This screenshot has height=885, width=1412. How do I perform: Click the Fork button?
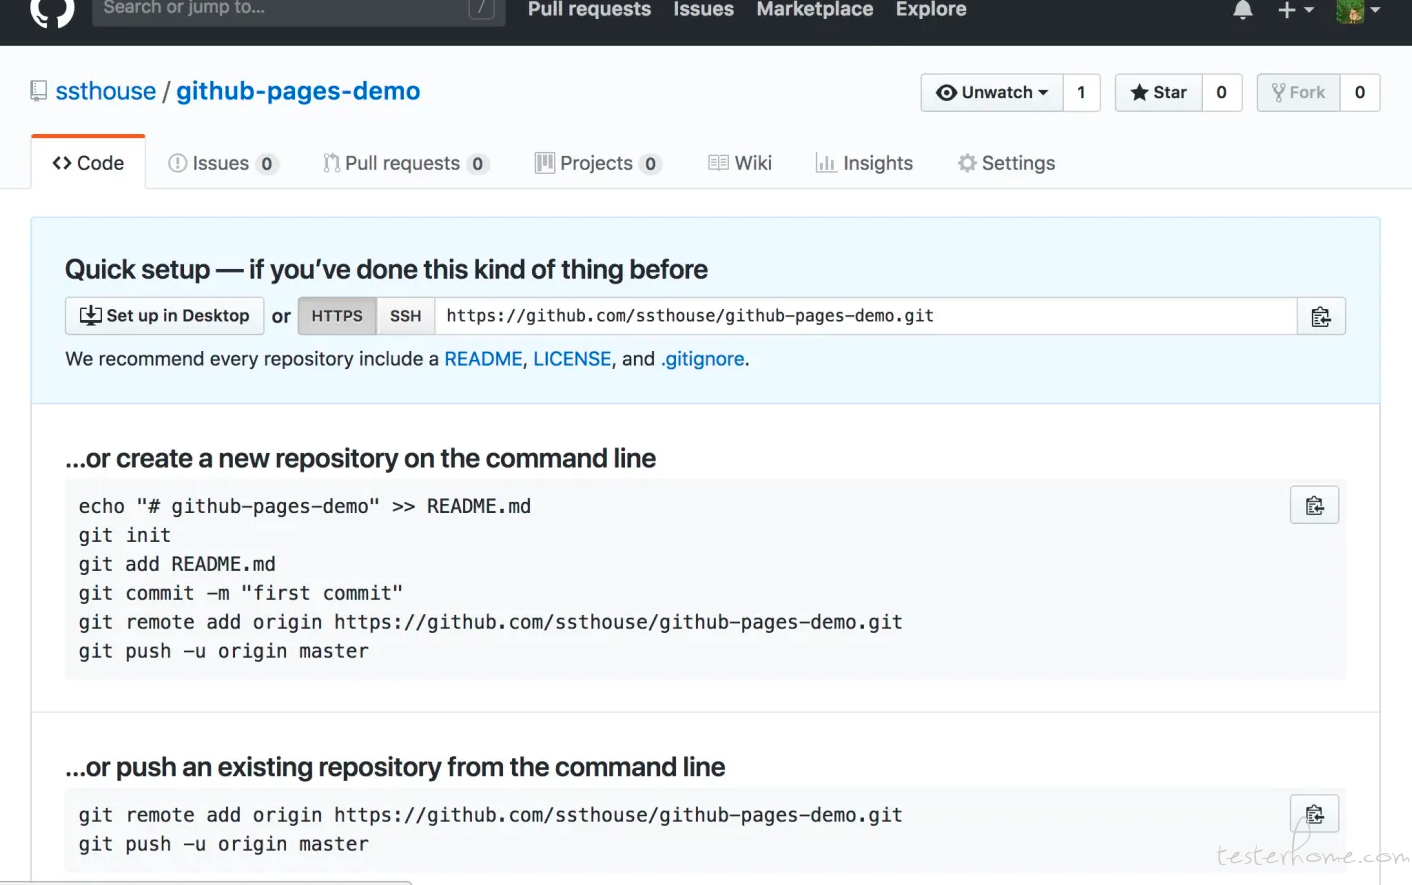pyautogui.click(x=1298, y=93)
